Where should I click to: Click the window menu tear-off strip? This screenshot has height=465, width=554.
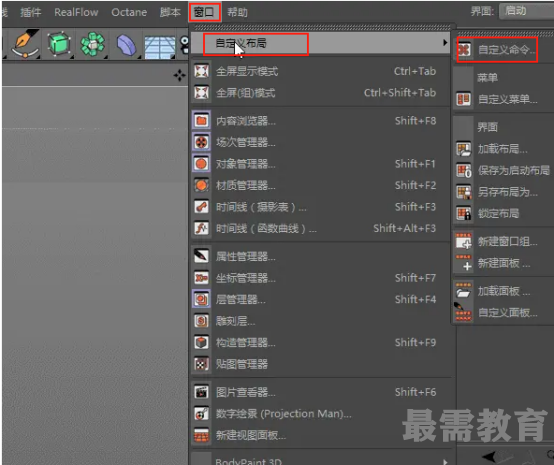[322, 27]
